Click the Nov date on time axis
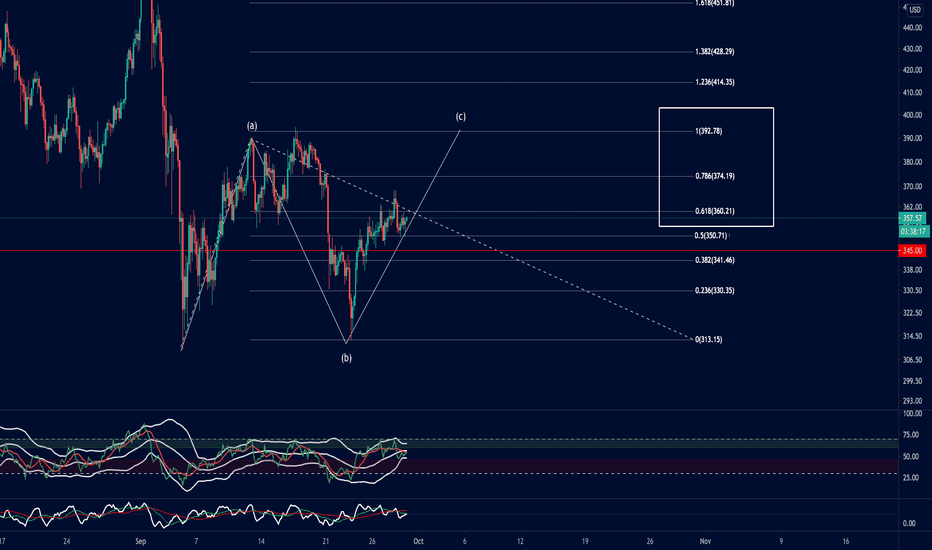The height and width of the screenshot is (550, 932). tap(706, 542)
